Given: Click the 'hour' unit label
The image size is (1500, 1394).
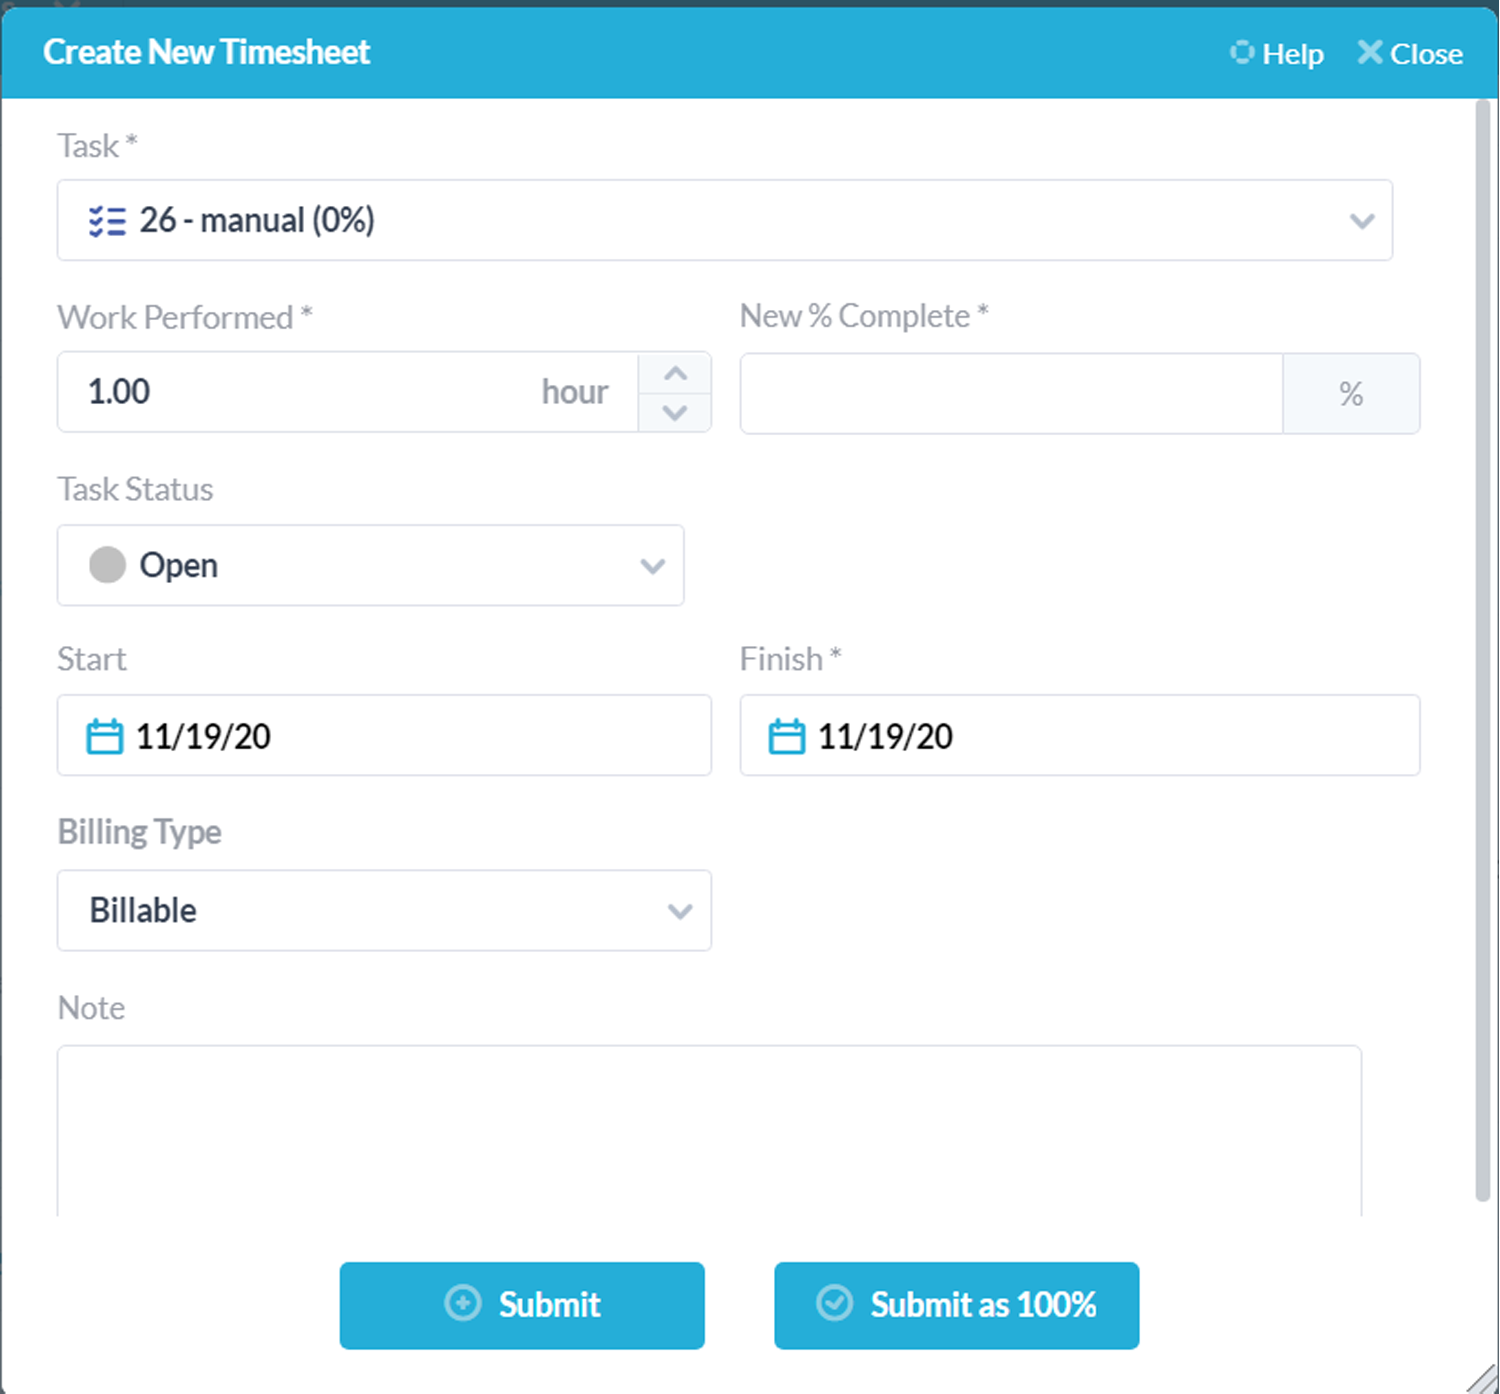Looking at the screenshot, I should (575, 392).
